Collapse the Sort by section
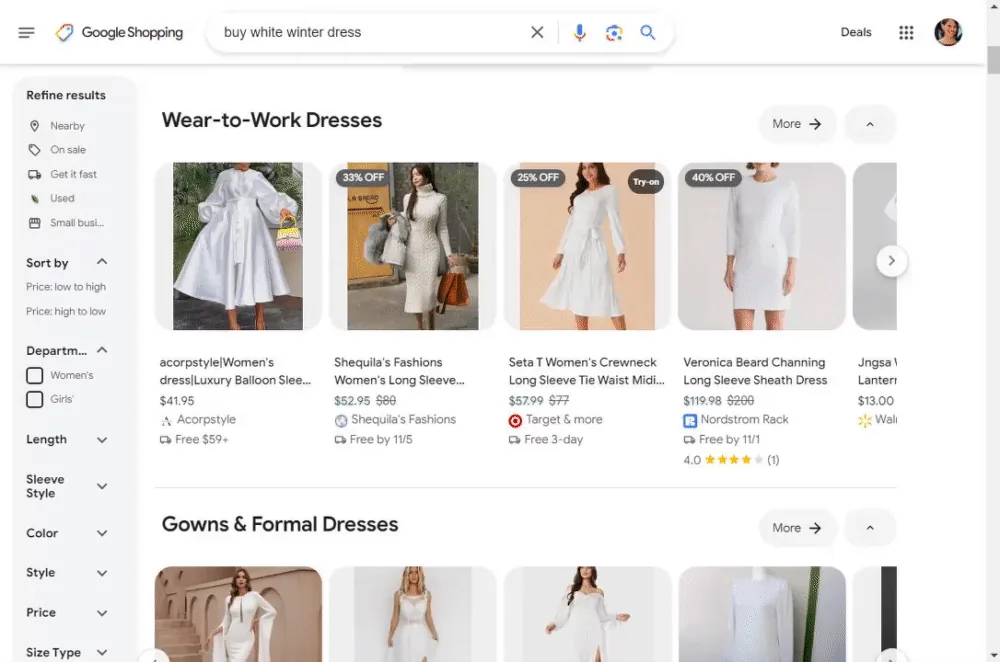Image resolution: width=1000 pixels, height=662 pixels. (101, 262)
